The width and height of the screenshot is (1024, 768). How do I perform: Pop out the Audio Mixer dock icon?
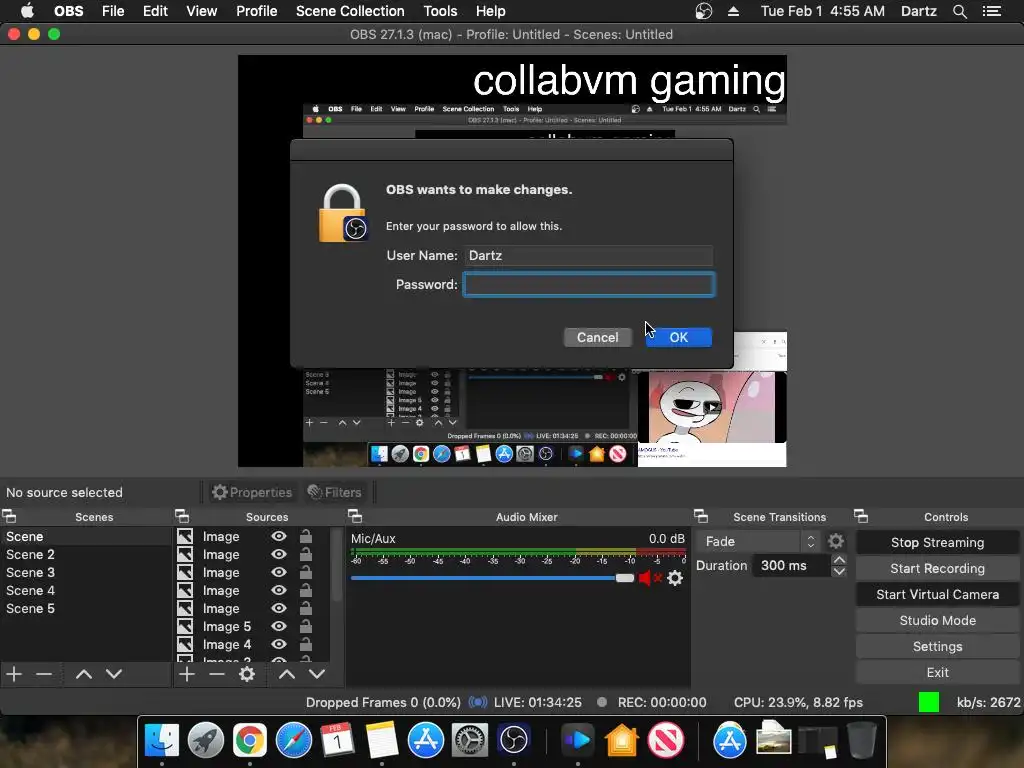coord(355,517)
